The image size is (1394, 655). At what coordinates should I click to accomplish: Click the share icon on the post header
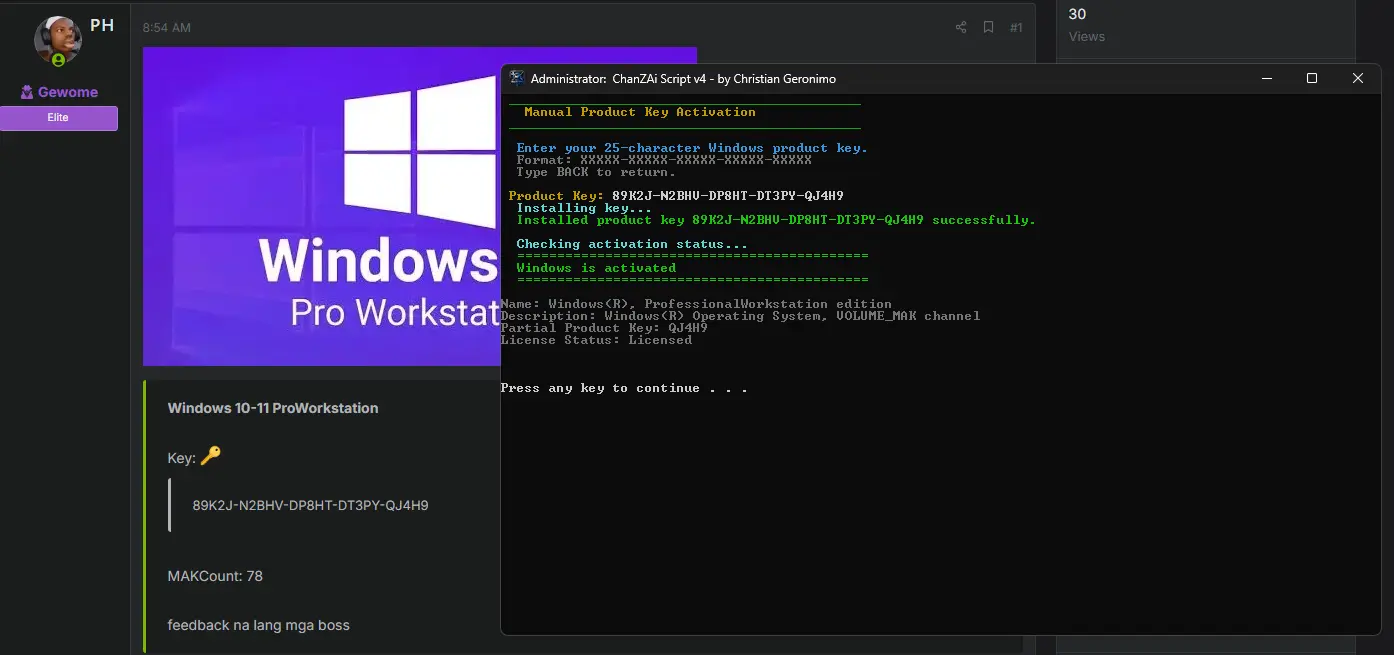pos(961,27)
